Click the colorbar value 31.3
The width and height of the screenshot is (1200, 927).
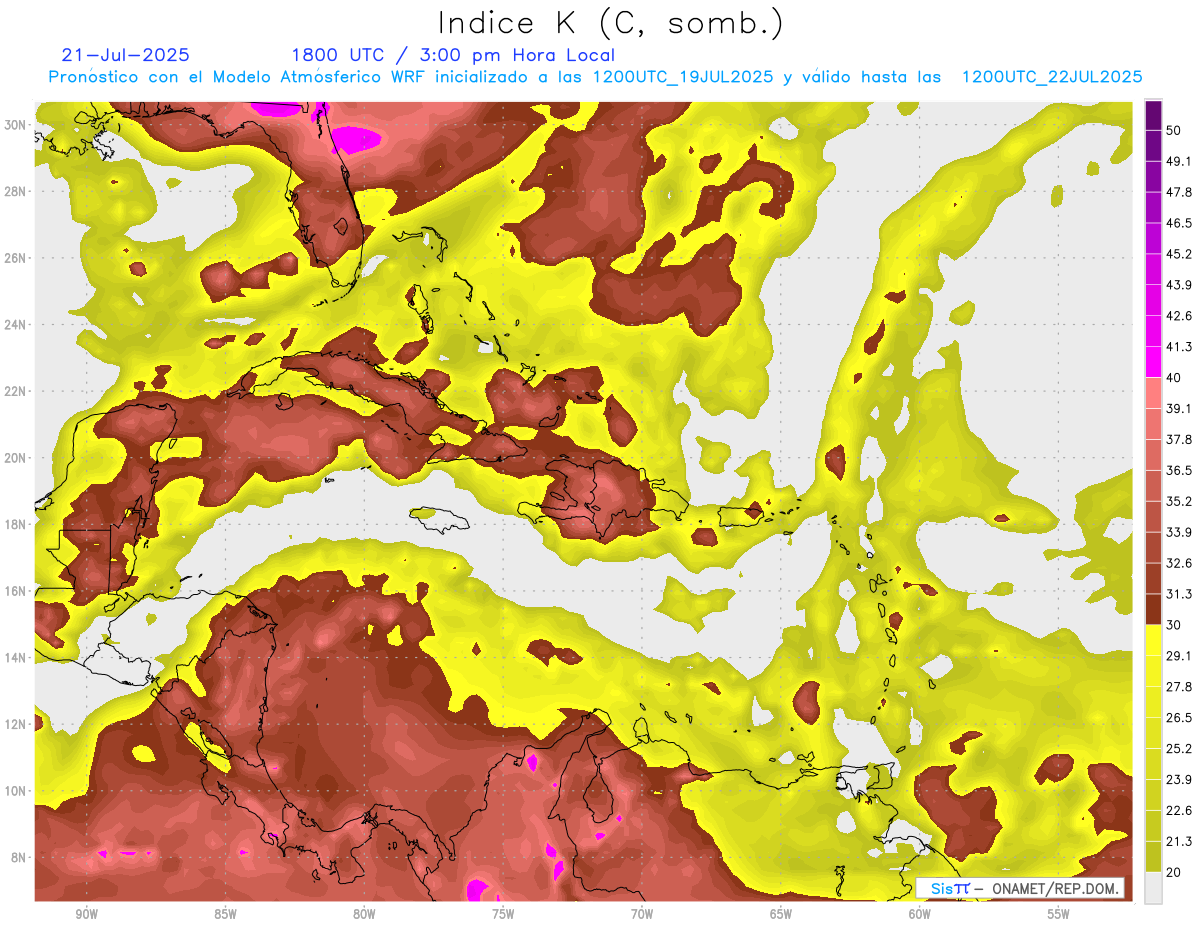pos(1179,594)
